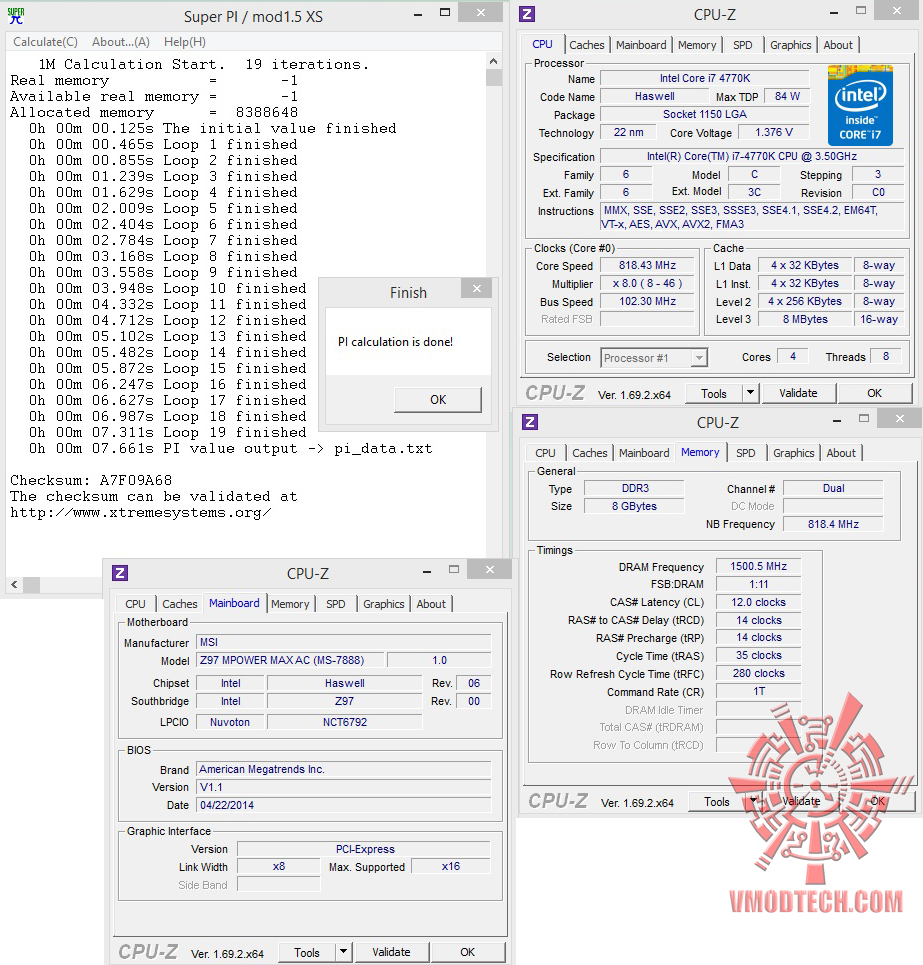
Task: Open Tools button in CPU-Z CPU window
Action: click(714, 393)
